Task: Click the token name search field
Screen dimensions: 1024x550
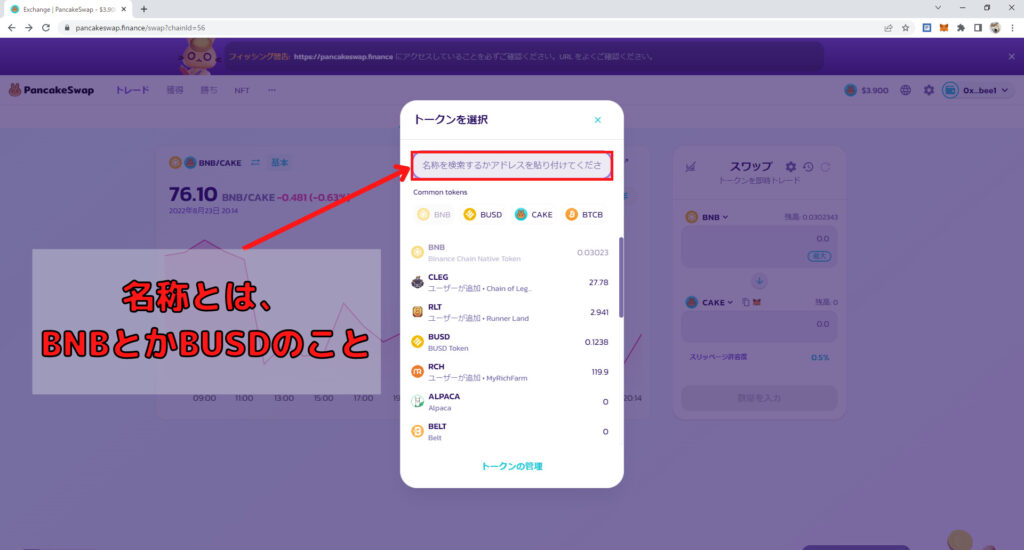Action: [512, 165]
